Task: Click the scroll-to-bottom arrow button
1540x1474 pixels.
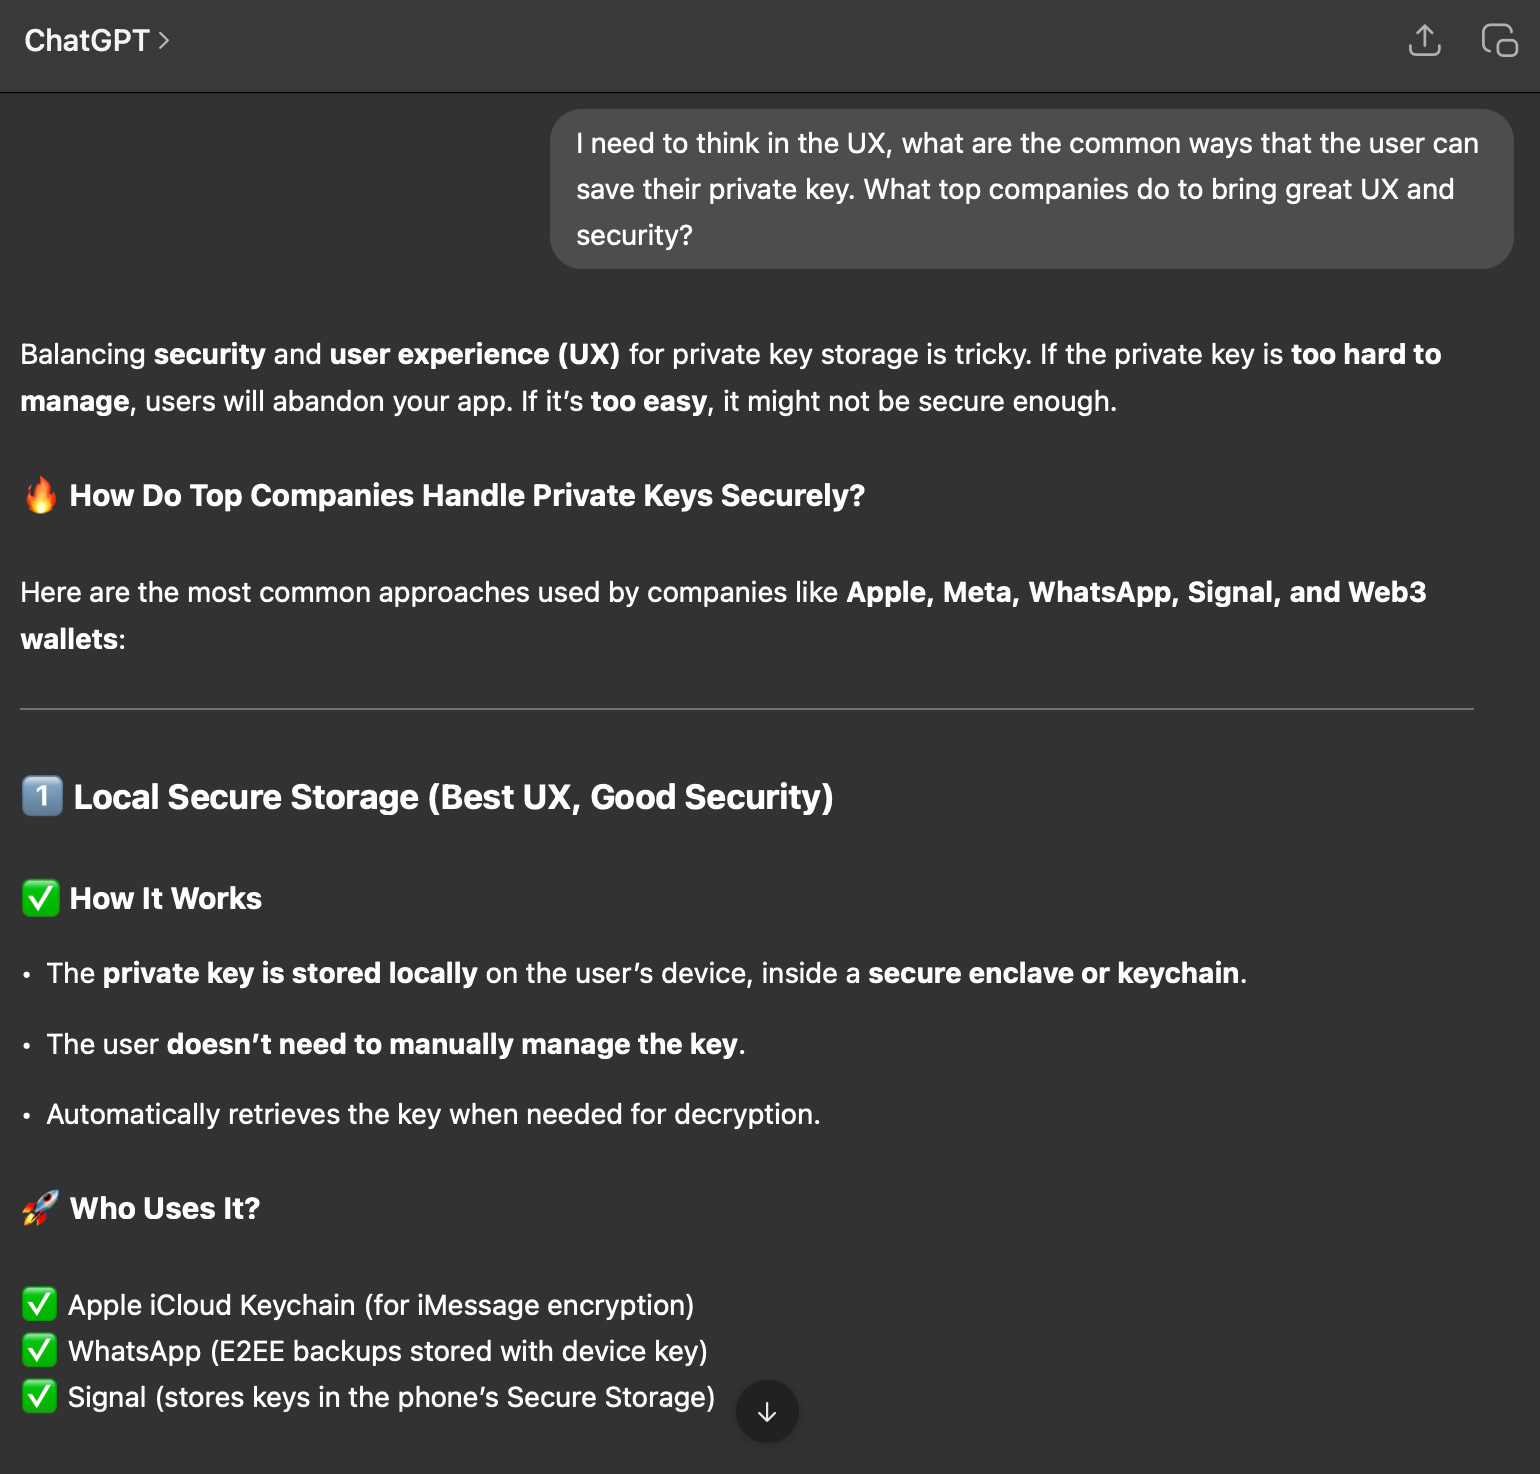Action: point(767,1412)
